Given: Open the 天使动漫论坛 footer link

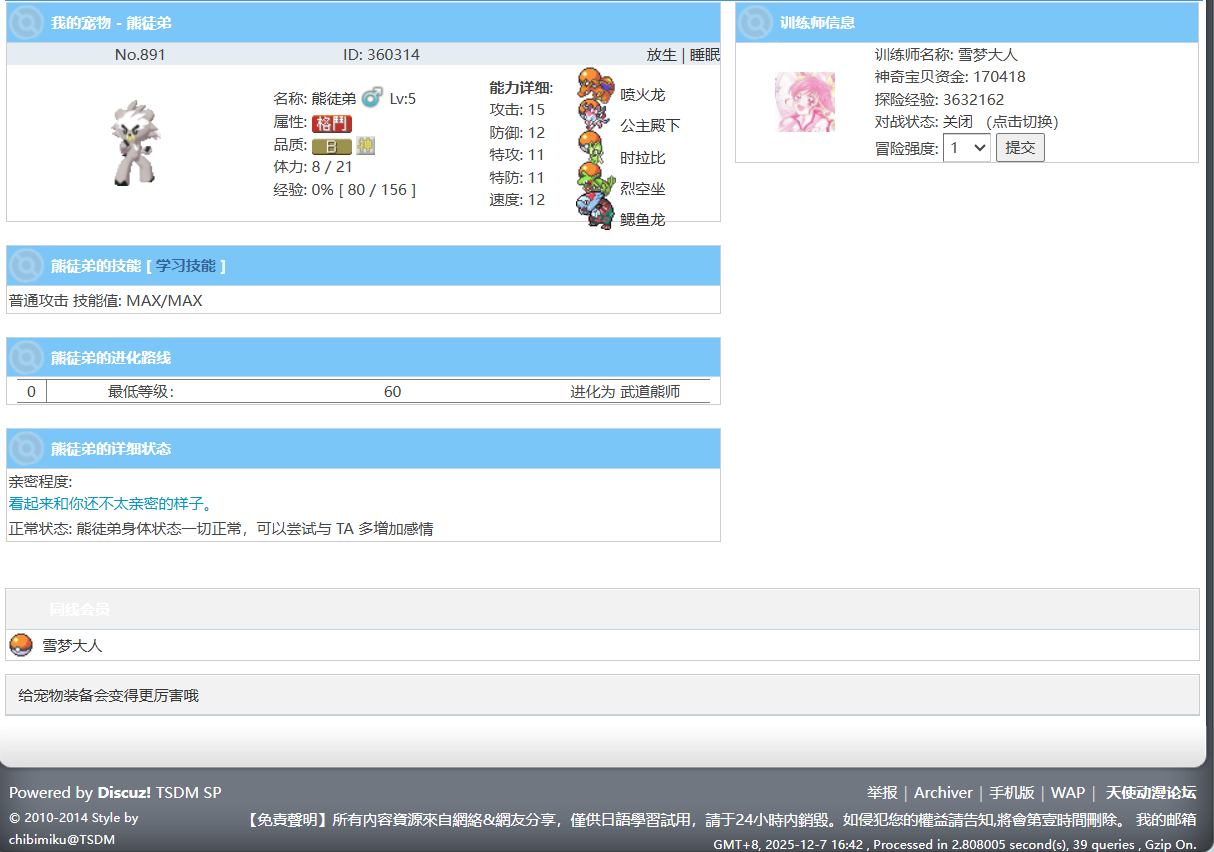Looking at the screenshot, I should [1150, 793].
